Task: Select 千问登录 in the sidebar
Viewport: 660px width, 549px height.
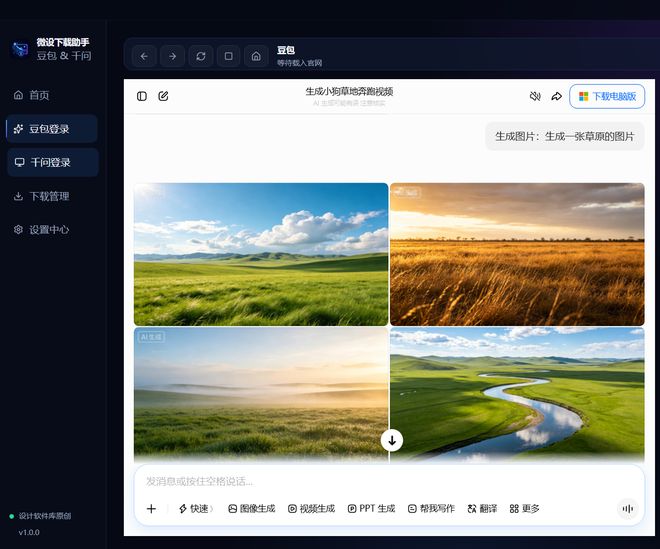Action: 53,162
